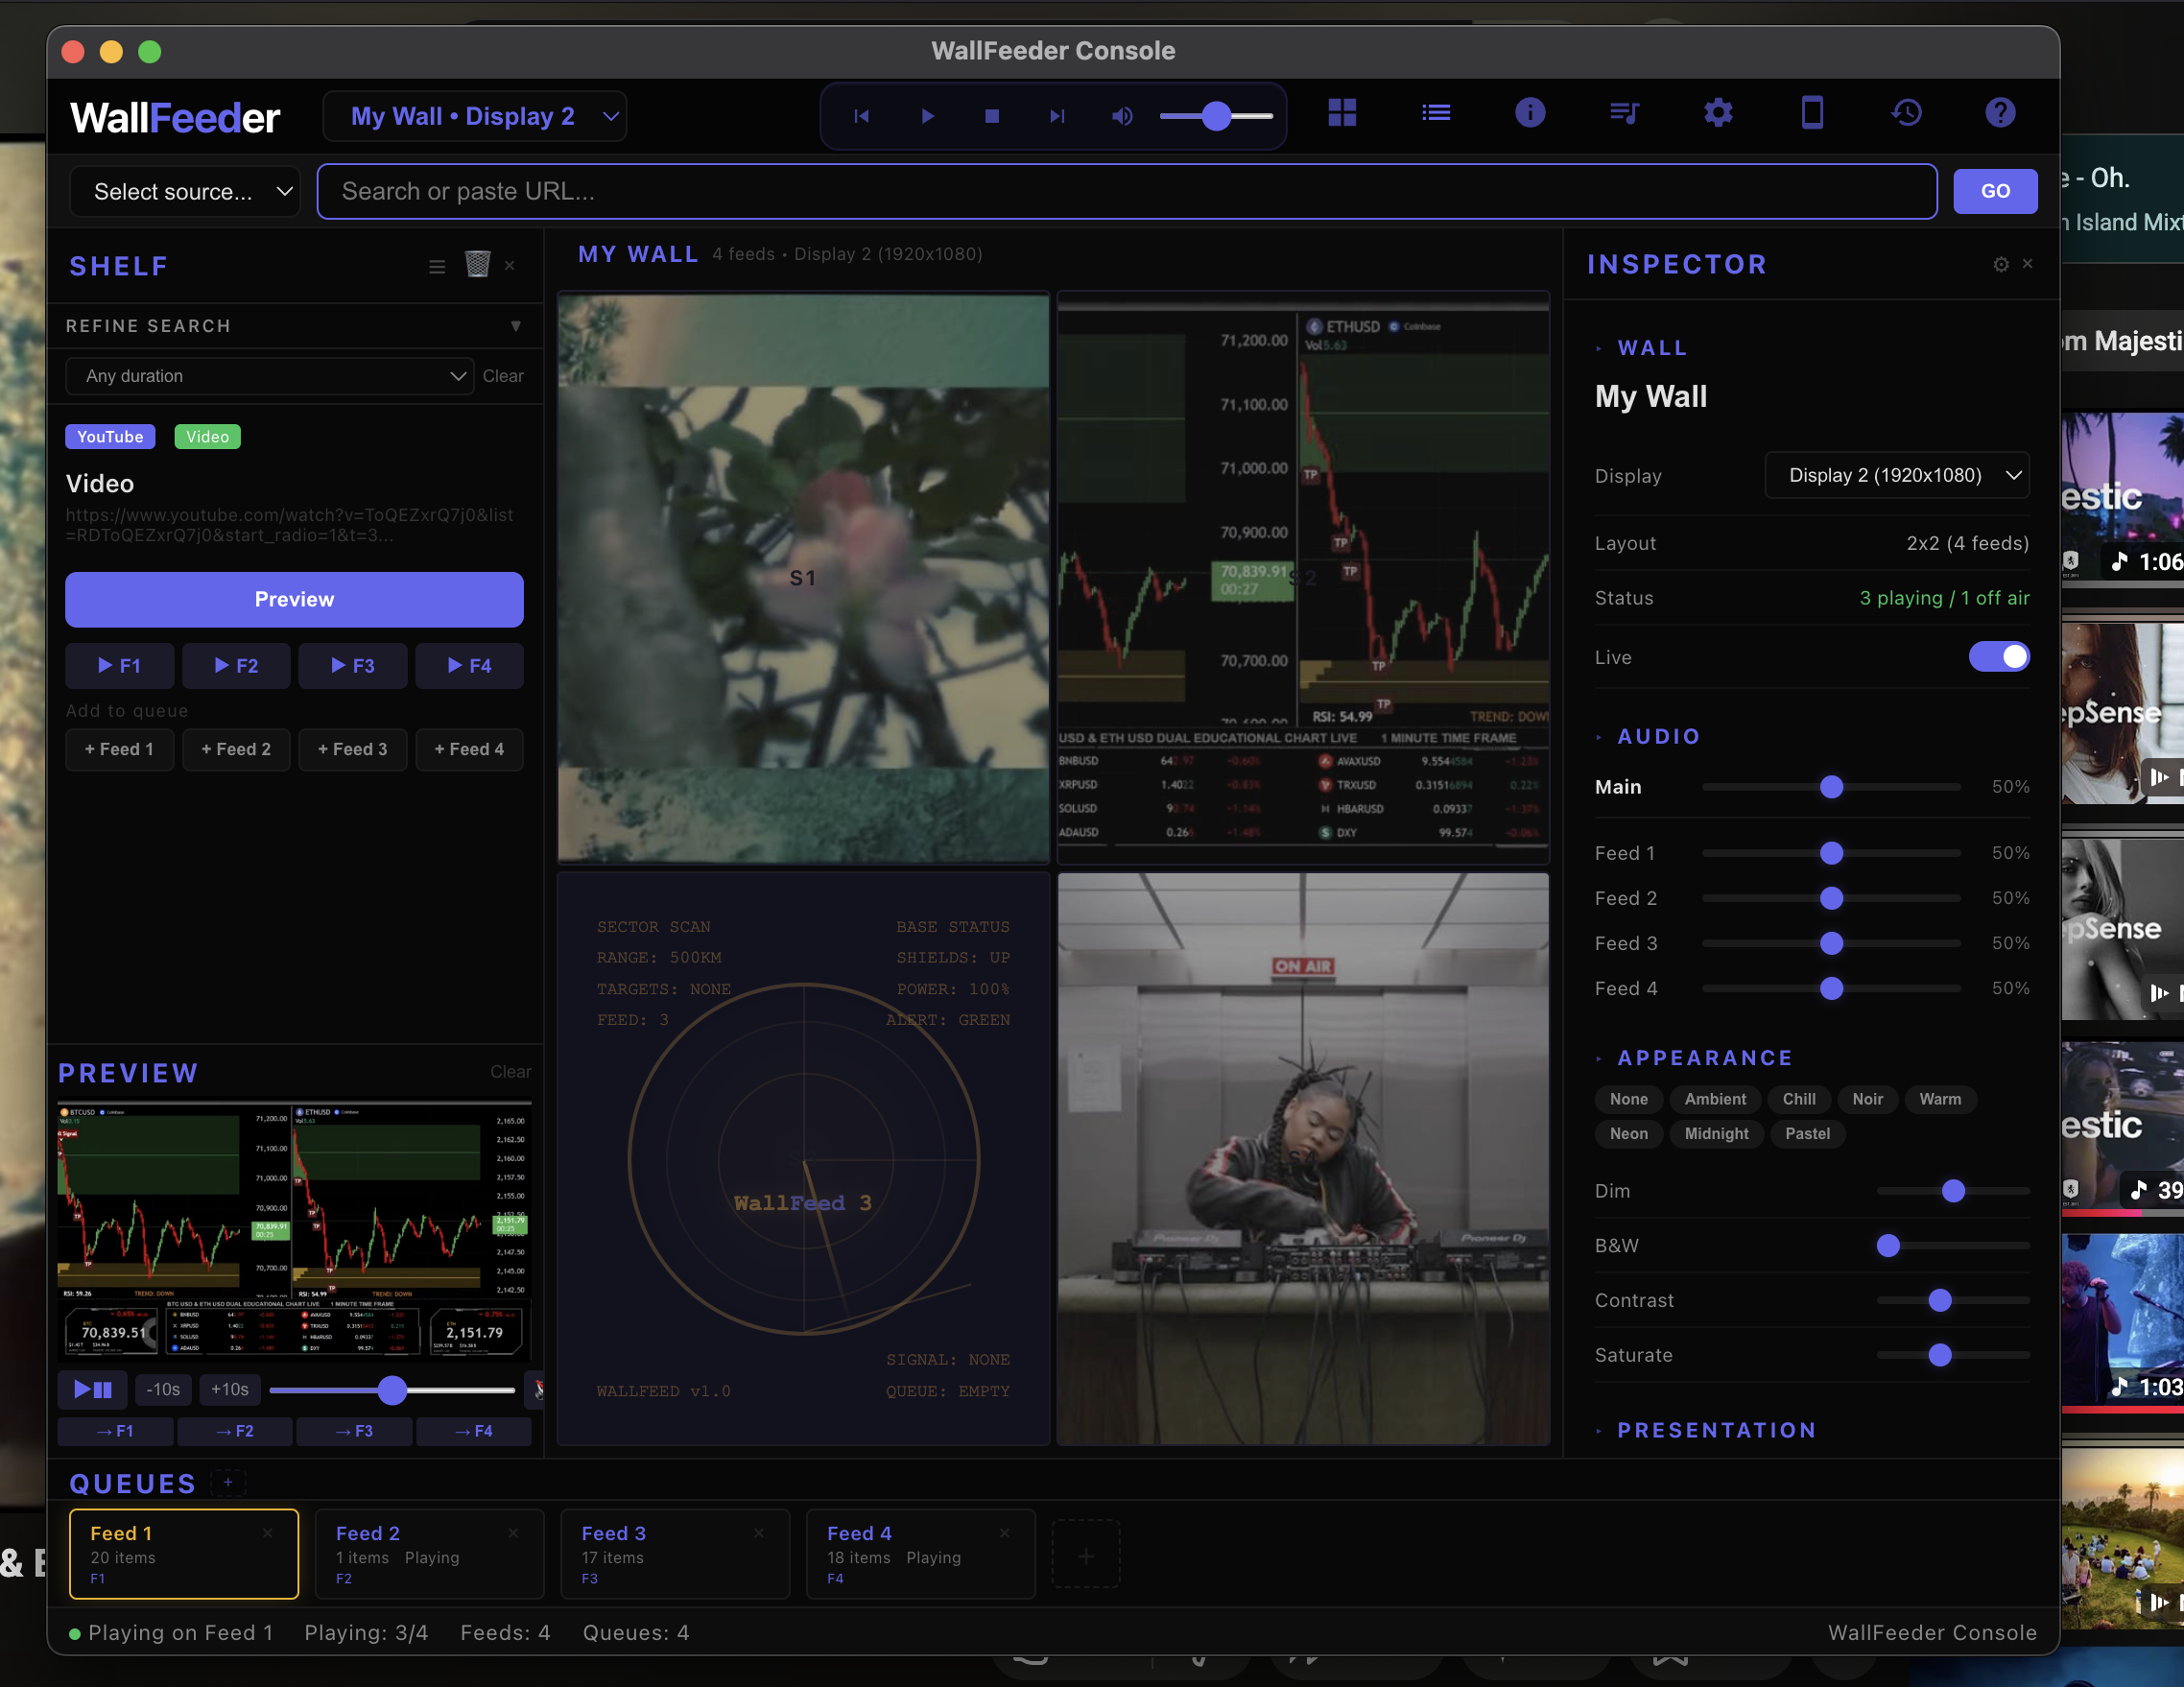The height and width of the screenshot is (1687, 2184).
Task: Adjust the Main audio slider
Action: pyautogui.click(x=1831, y=787)
